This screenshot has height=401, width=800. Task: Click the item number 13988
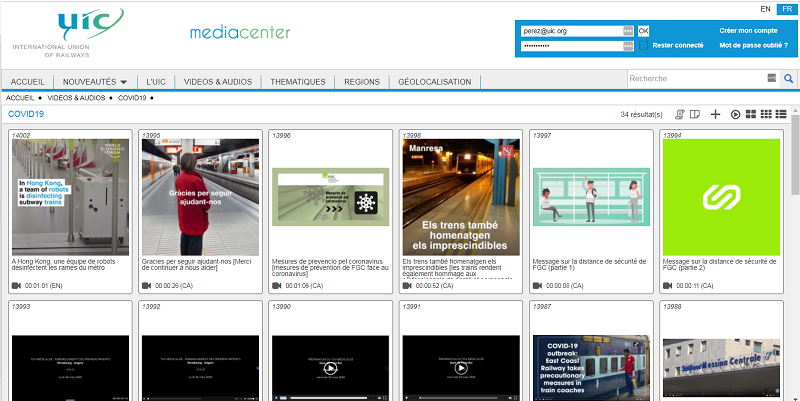[x=672, y=307]
